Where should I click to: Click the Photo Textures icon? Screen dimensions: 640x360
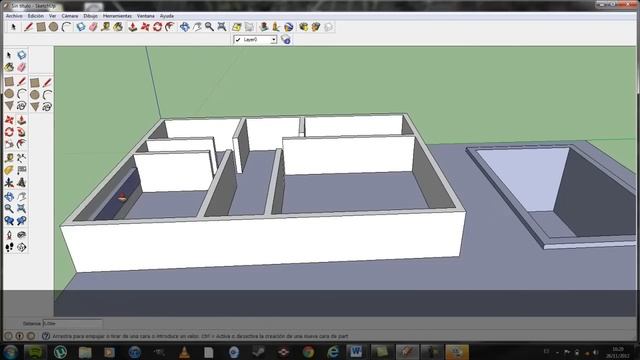(x=276, y=27)
